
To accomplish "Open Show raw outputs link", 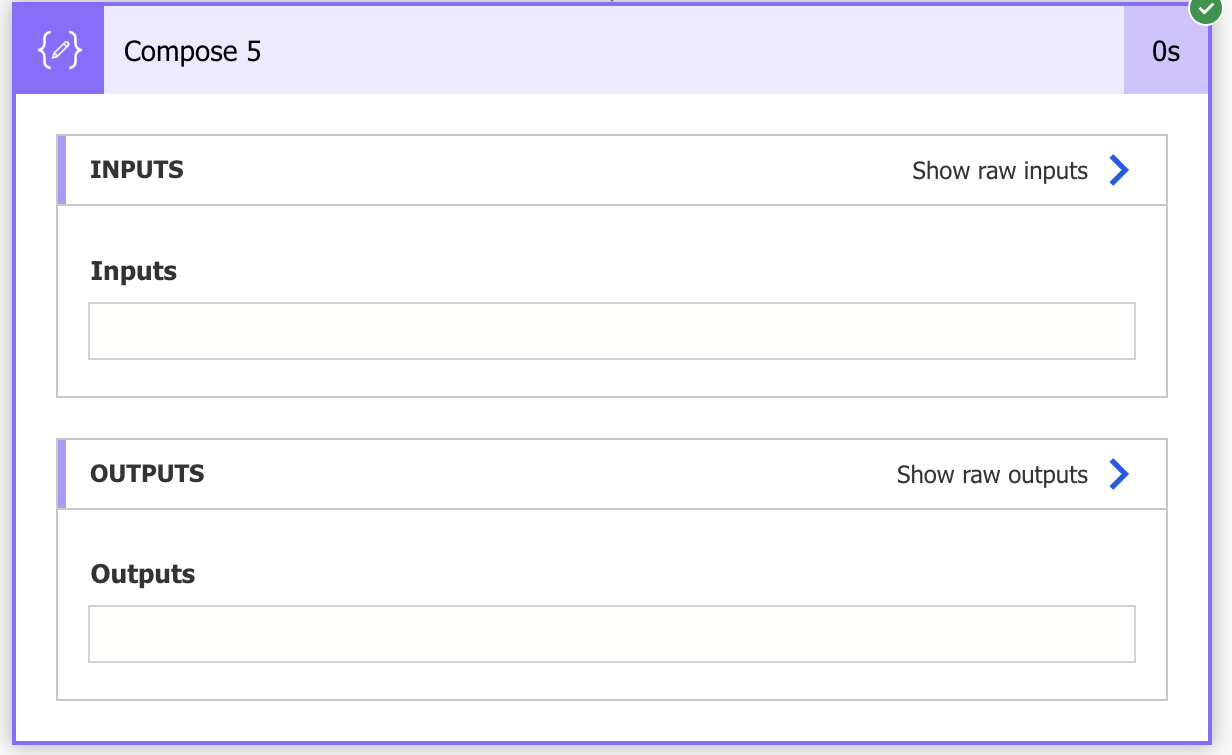I will 992,474.
